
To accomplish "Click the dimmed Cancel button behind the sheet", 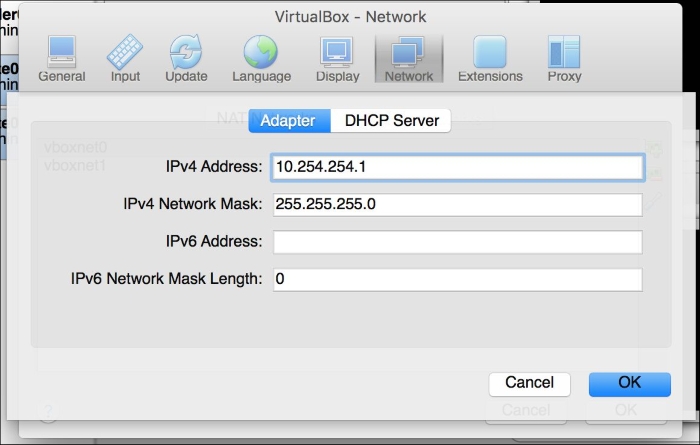I will click(526, 410).
